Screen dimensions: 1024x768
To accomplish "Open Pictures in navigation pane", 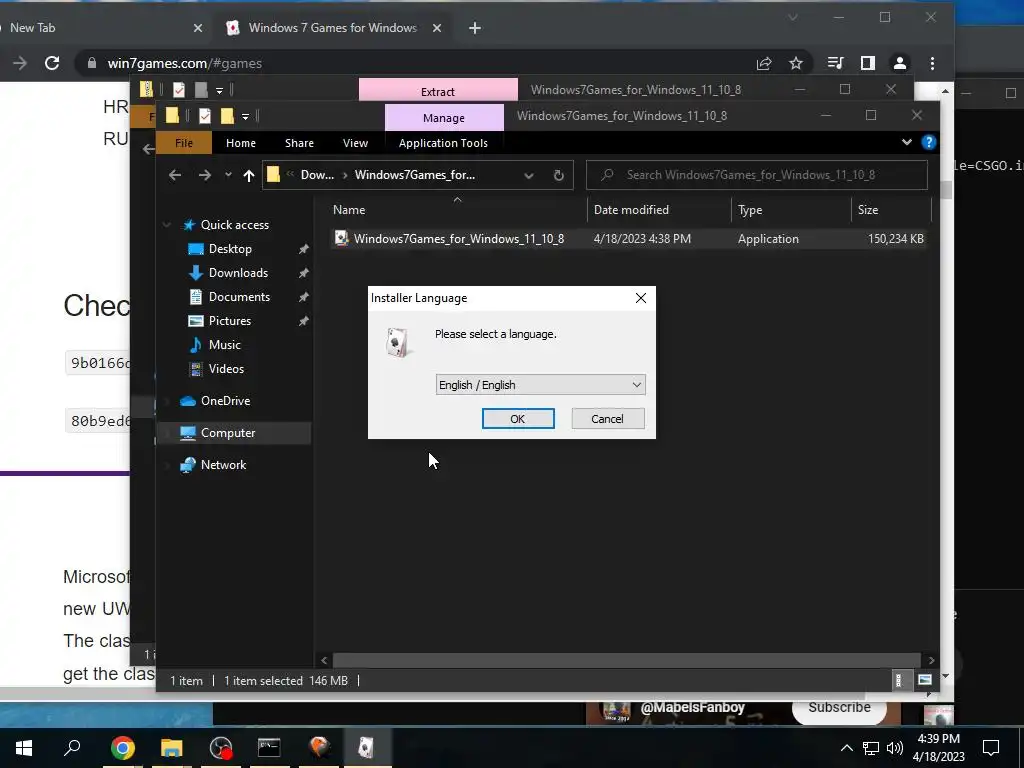I will click(x=229, y=321).
